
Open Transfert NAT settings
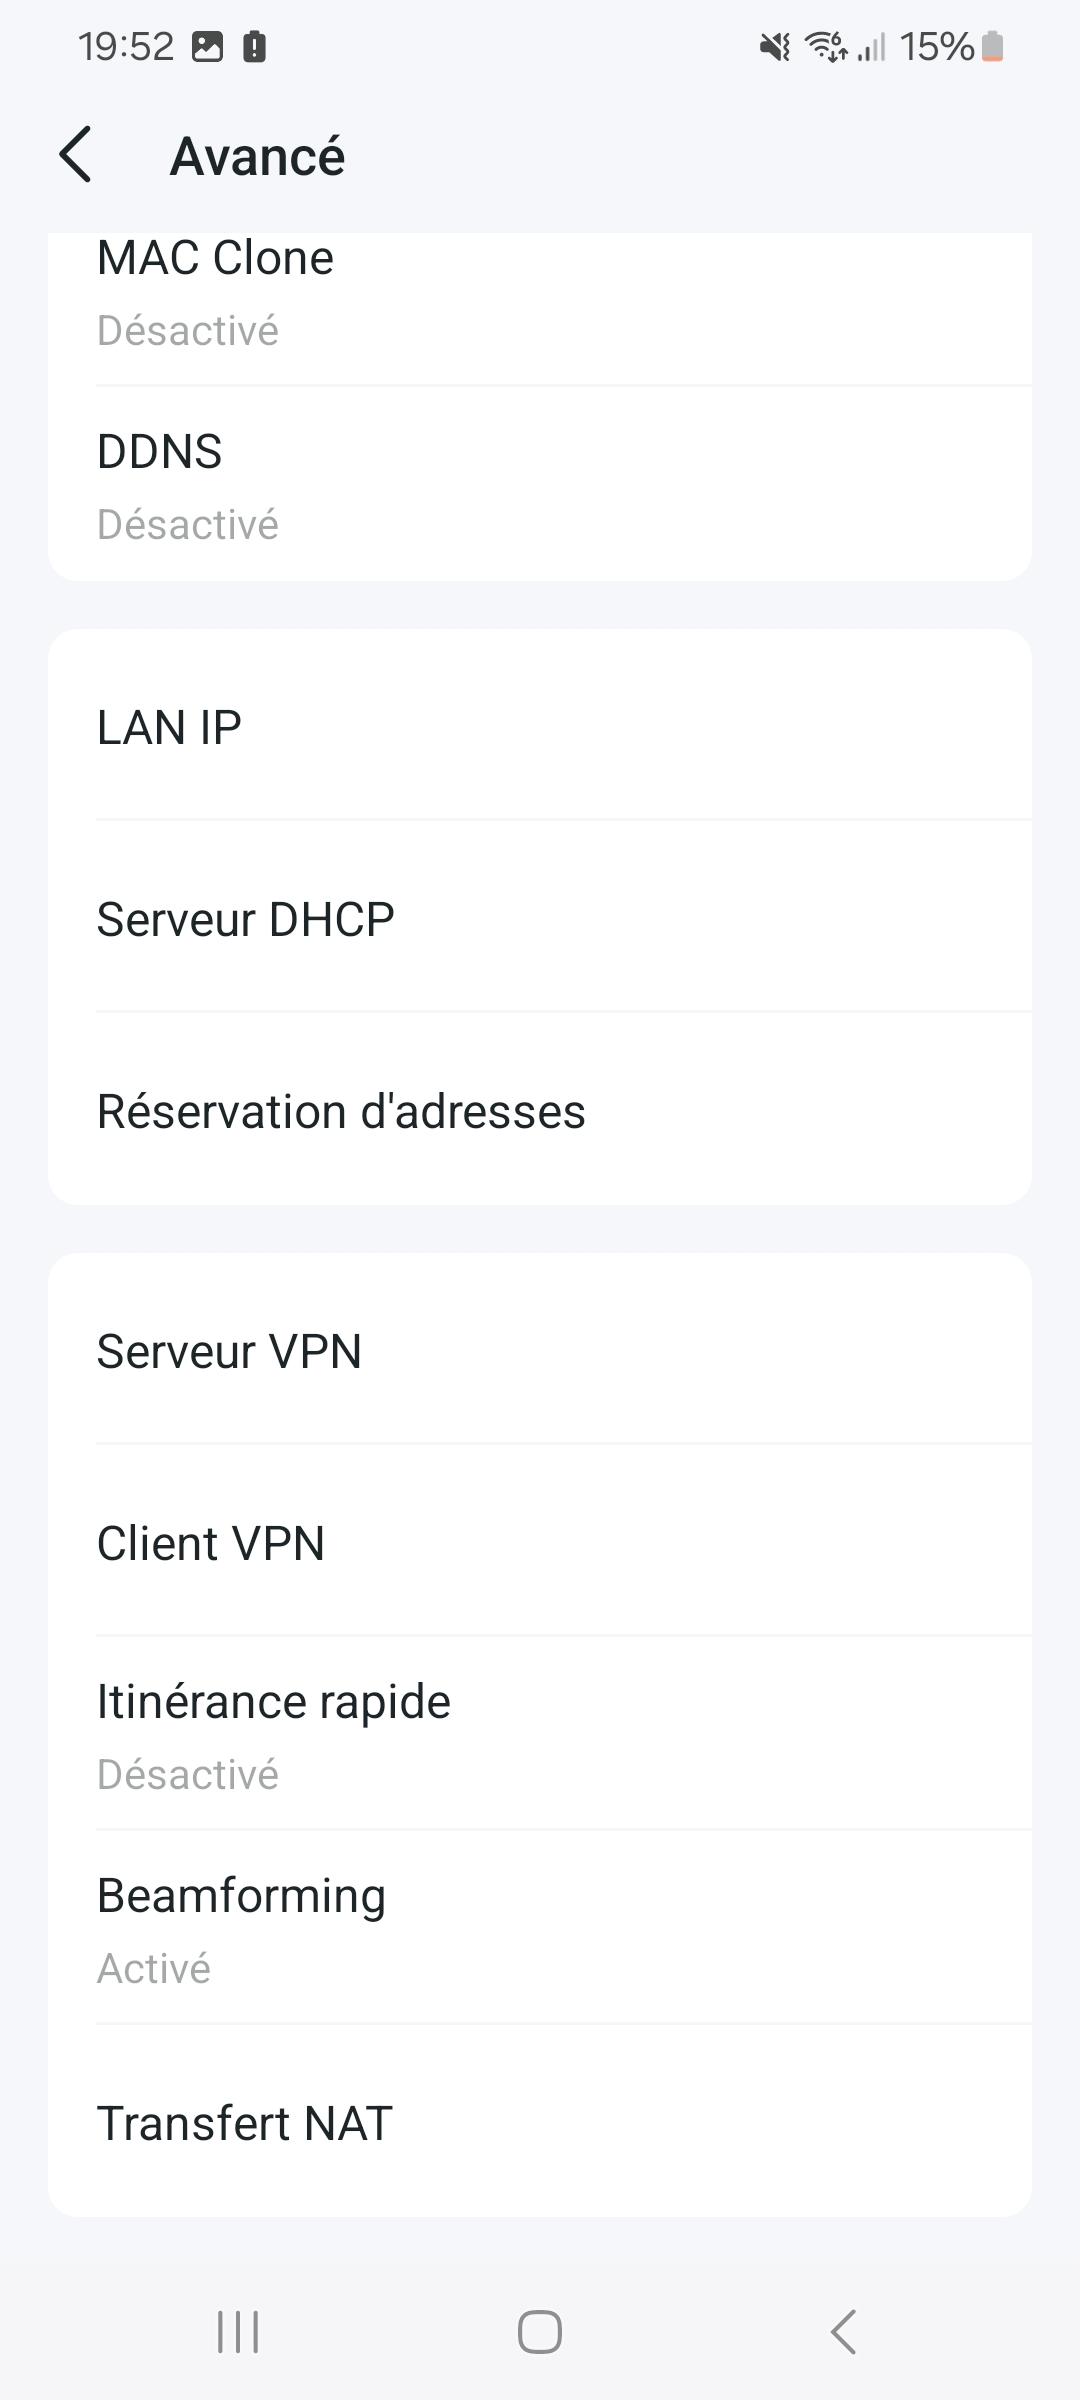540,2123
